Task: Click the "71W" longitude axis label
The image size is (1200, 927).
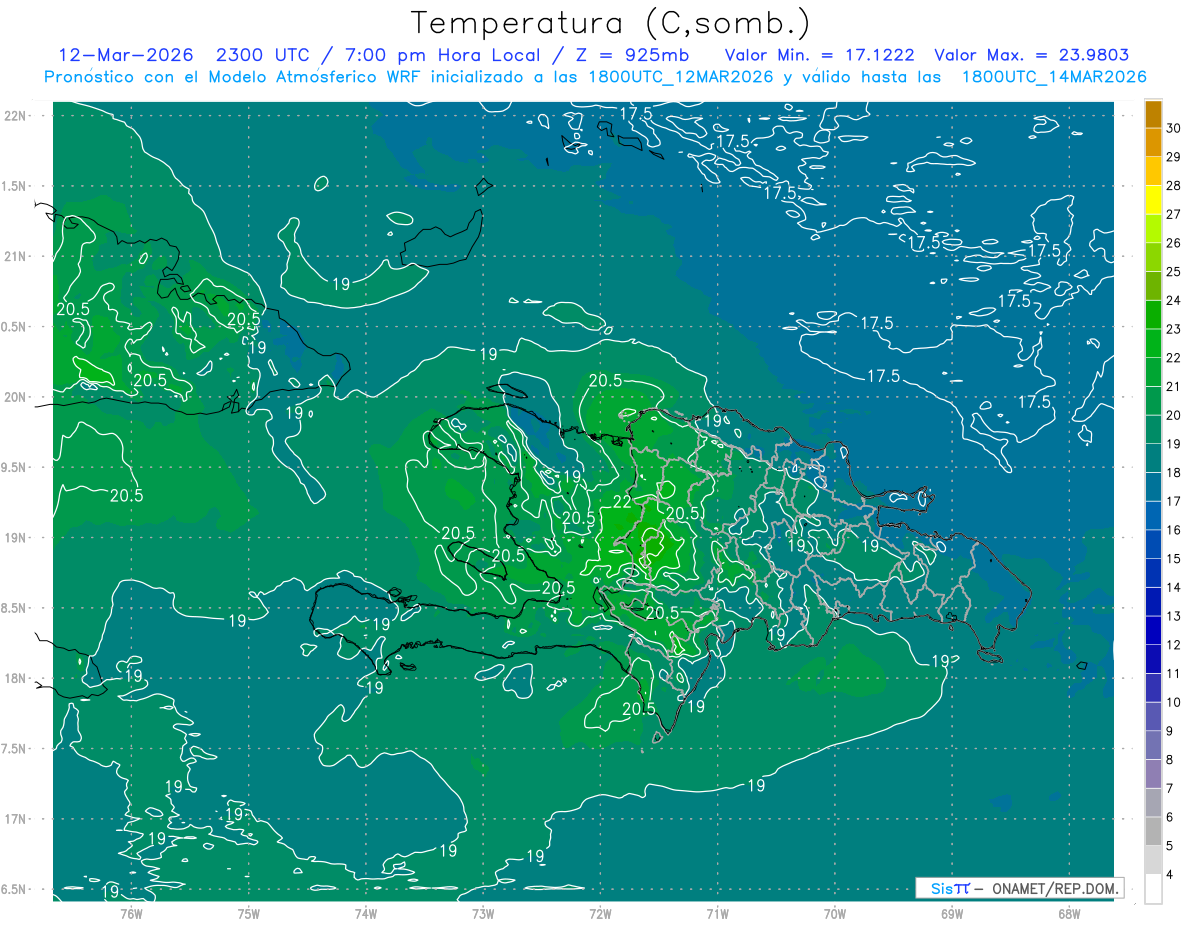Action: (717, 913)
